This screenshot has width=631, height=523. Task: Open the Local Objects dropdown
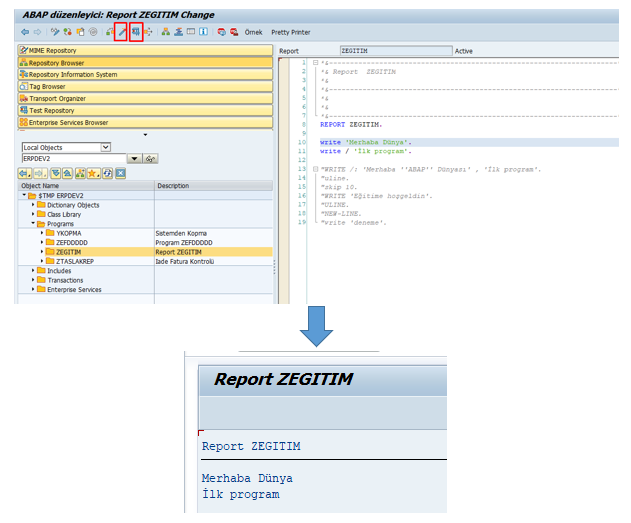click(x=105, y=147)
